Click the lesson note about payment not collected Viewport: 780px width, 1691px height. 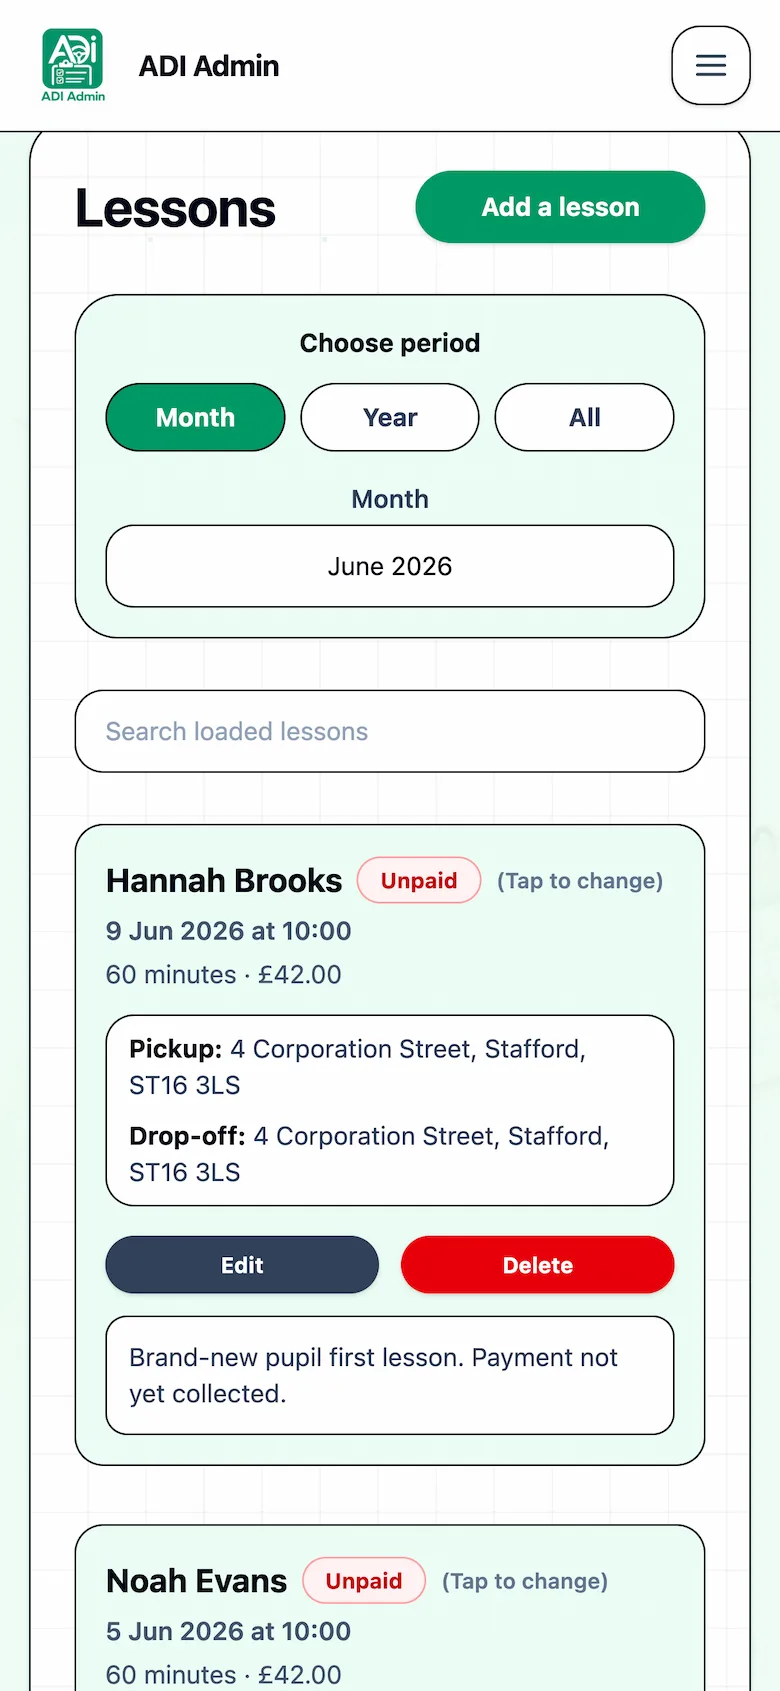pyautogui.click(x=390, y=1375)
